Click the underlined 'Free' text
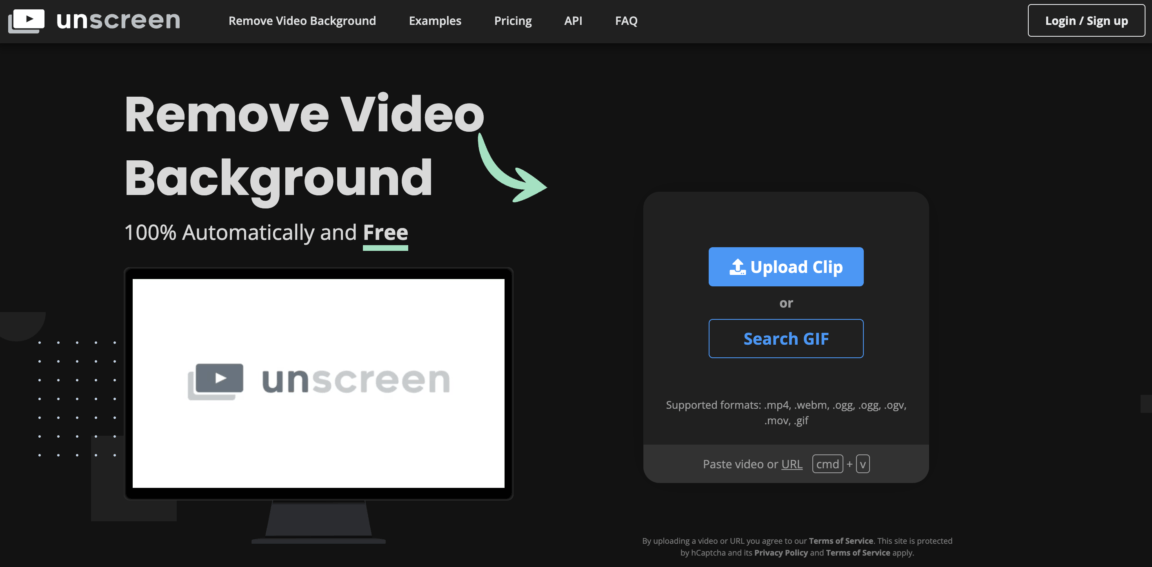 [x=385, y=234]
